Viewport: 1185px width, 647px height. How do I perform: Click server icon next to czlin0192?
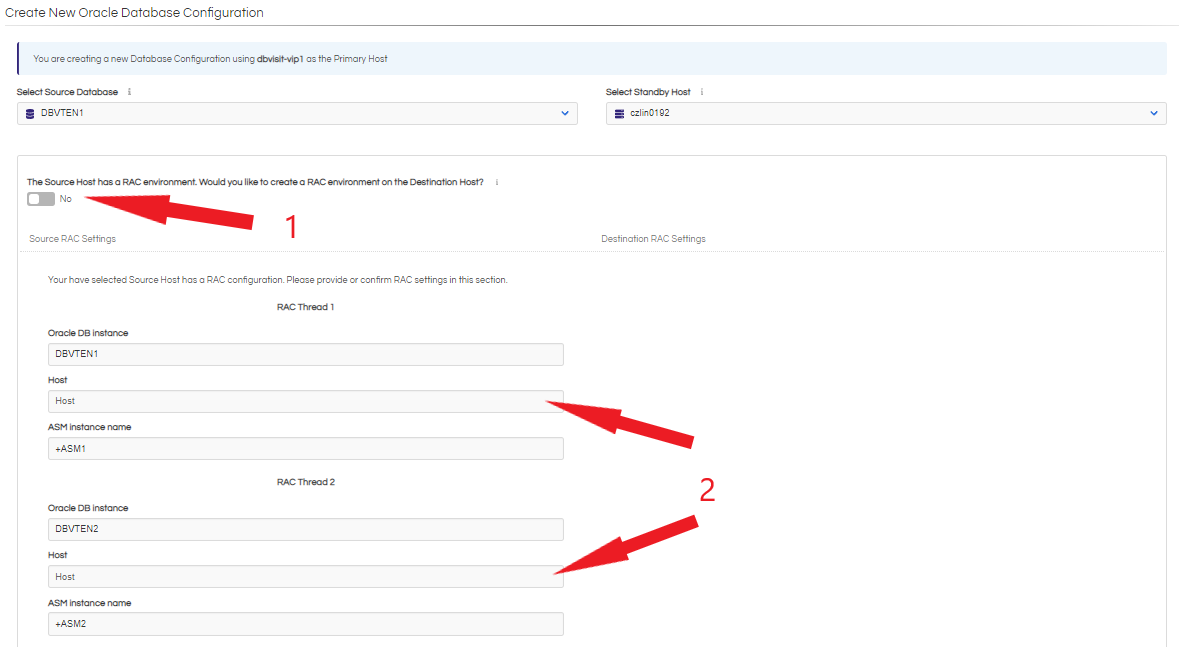pos(620,114)
